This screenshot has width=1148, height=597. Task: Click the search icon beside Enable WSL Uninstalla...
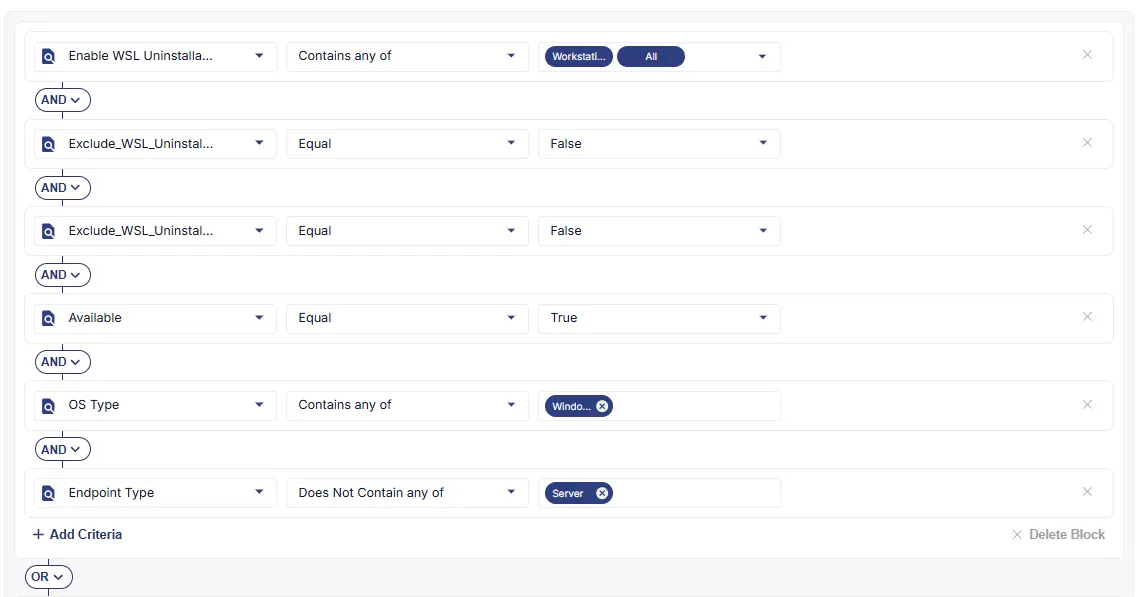click(x=48, y=56)
